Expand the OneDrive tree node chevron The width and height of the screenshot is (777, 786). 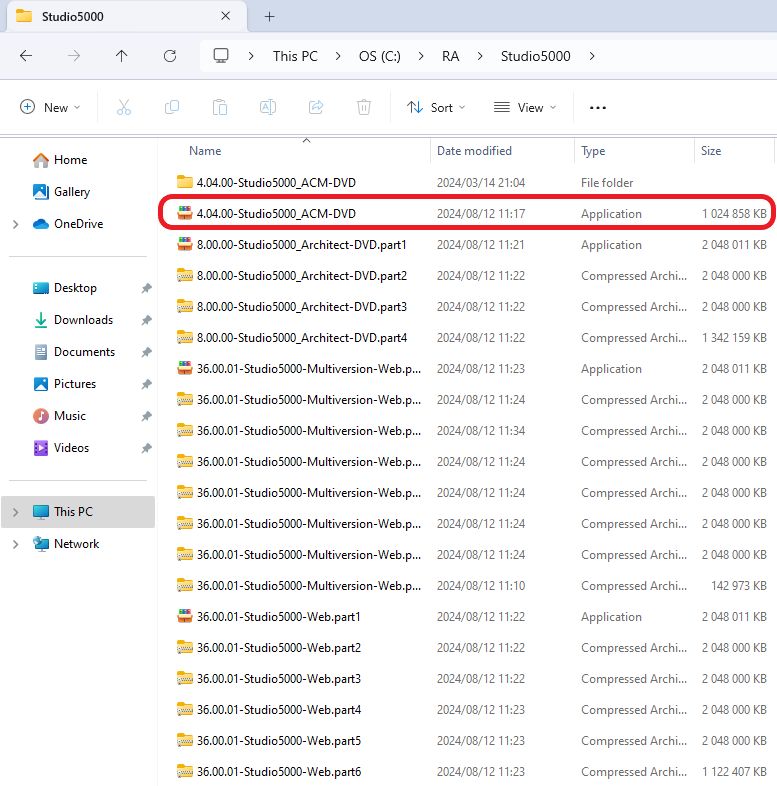coord(16,224)
